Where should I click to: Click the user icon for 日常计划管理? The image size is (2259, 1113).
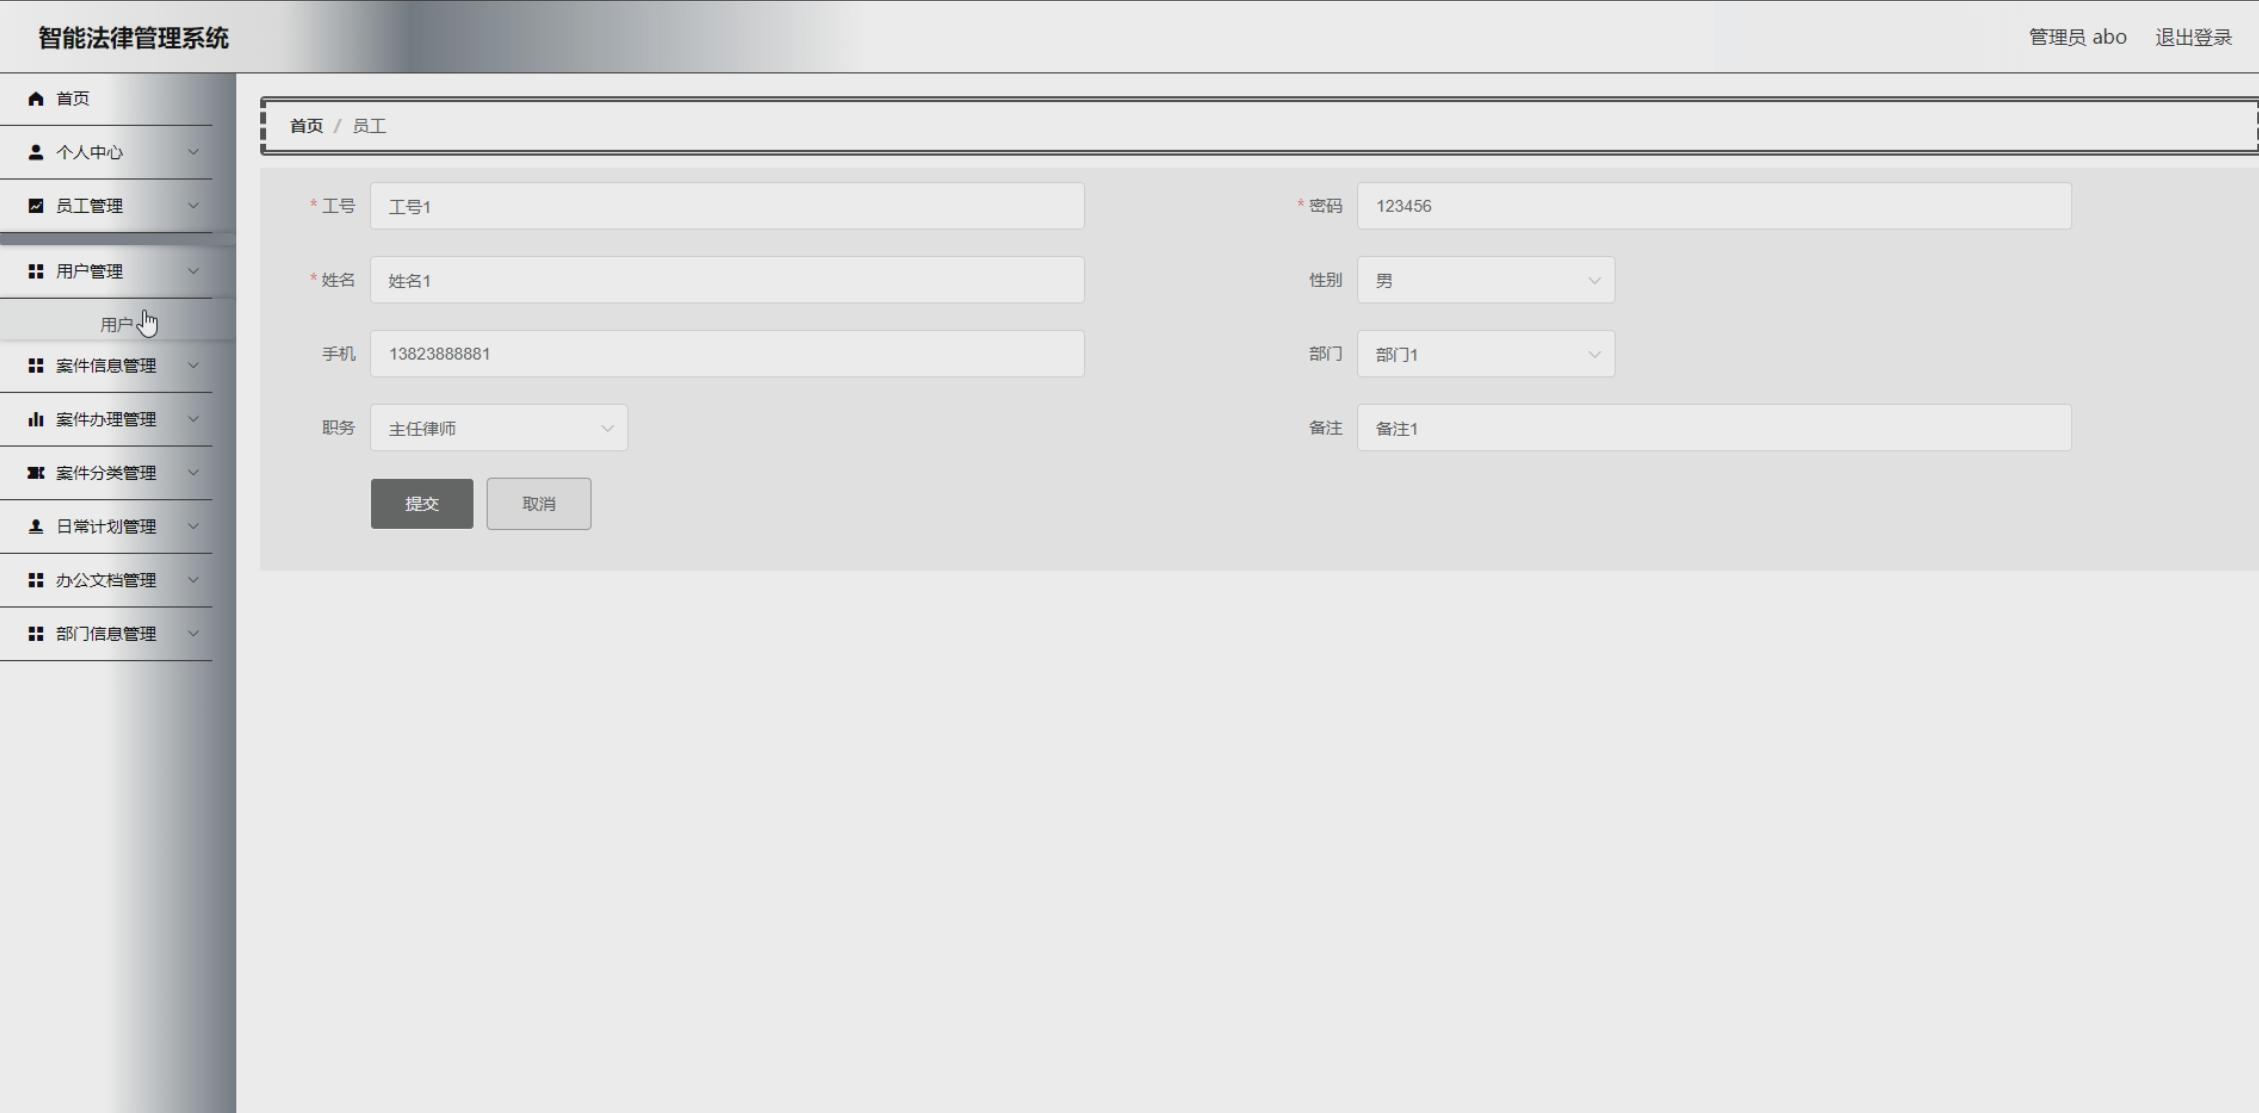click(36, 527)
